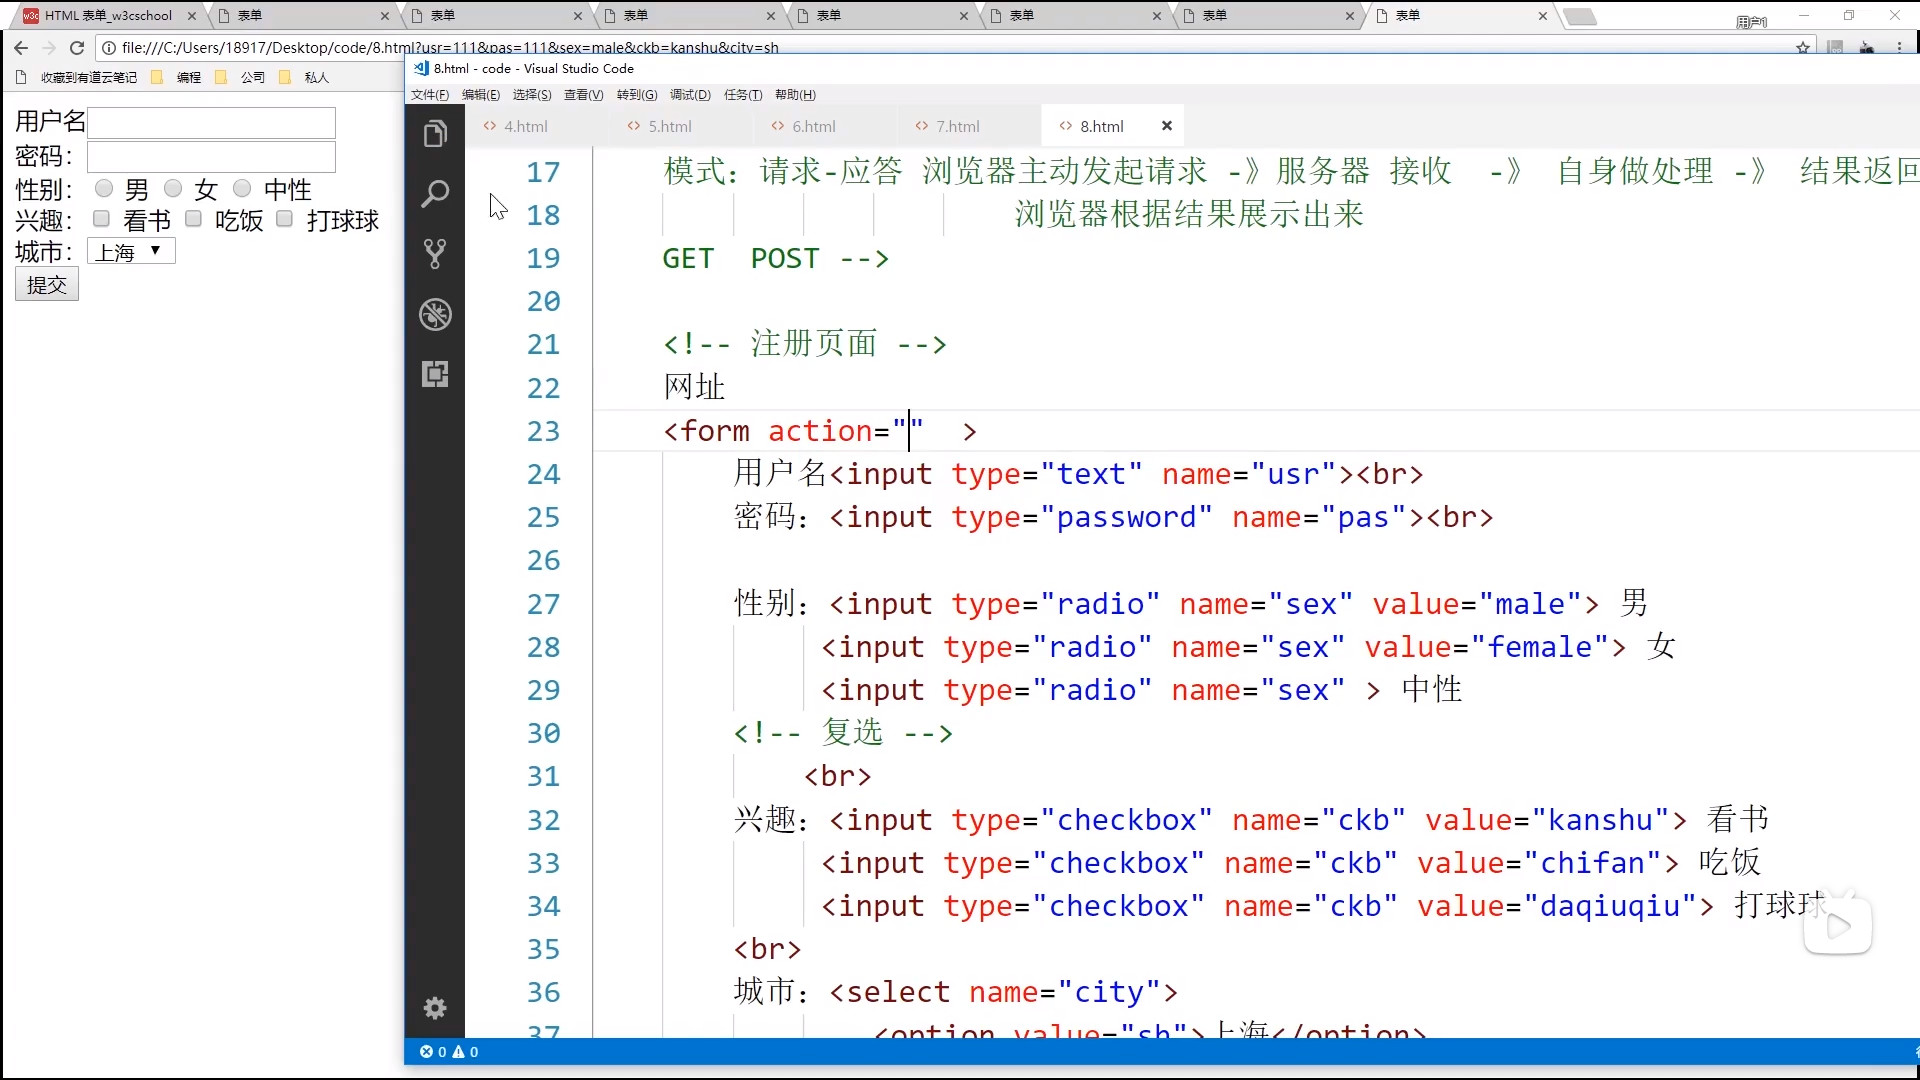Open the Search icon in activity bar
The image size is (1920, 1080).
coord(435,193)
